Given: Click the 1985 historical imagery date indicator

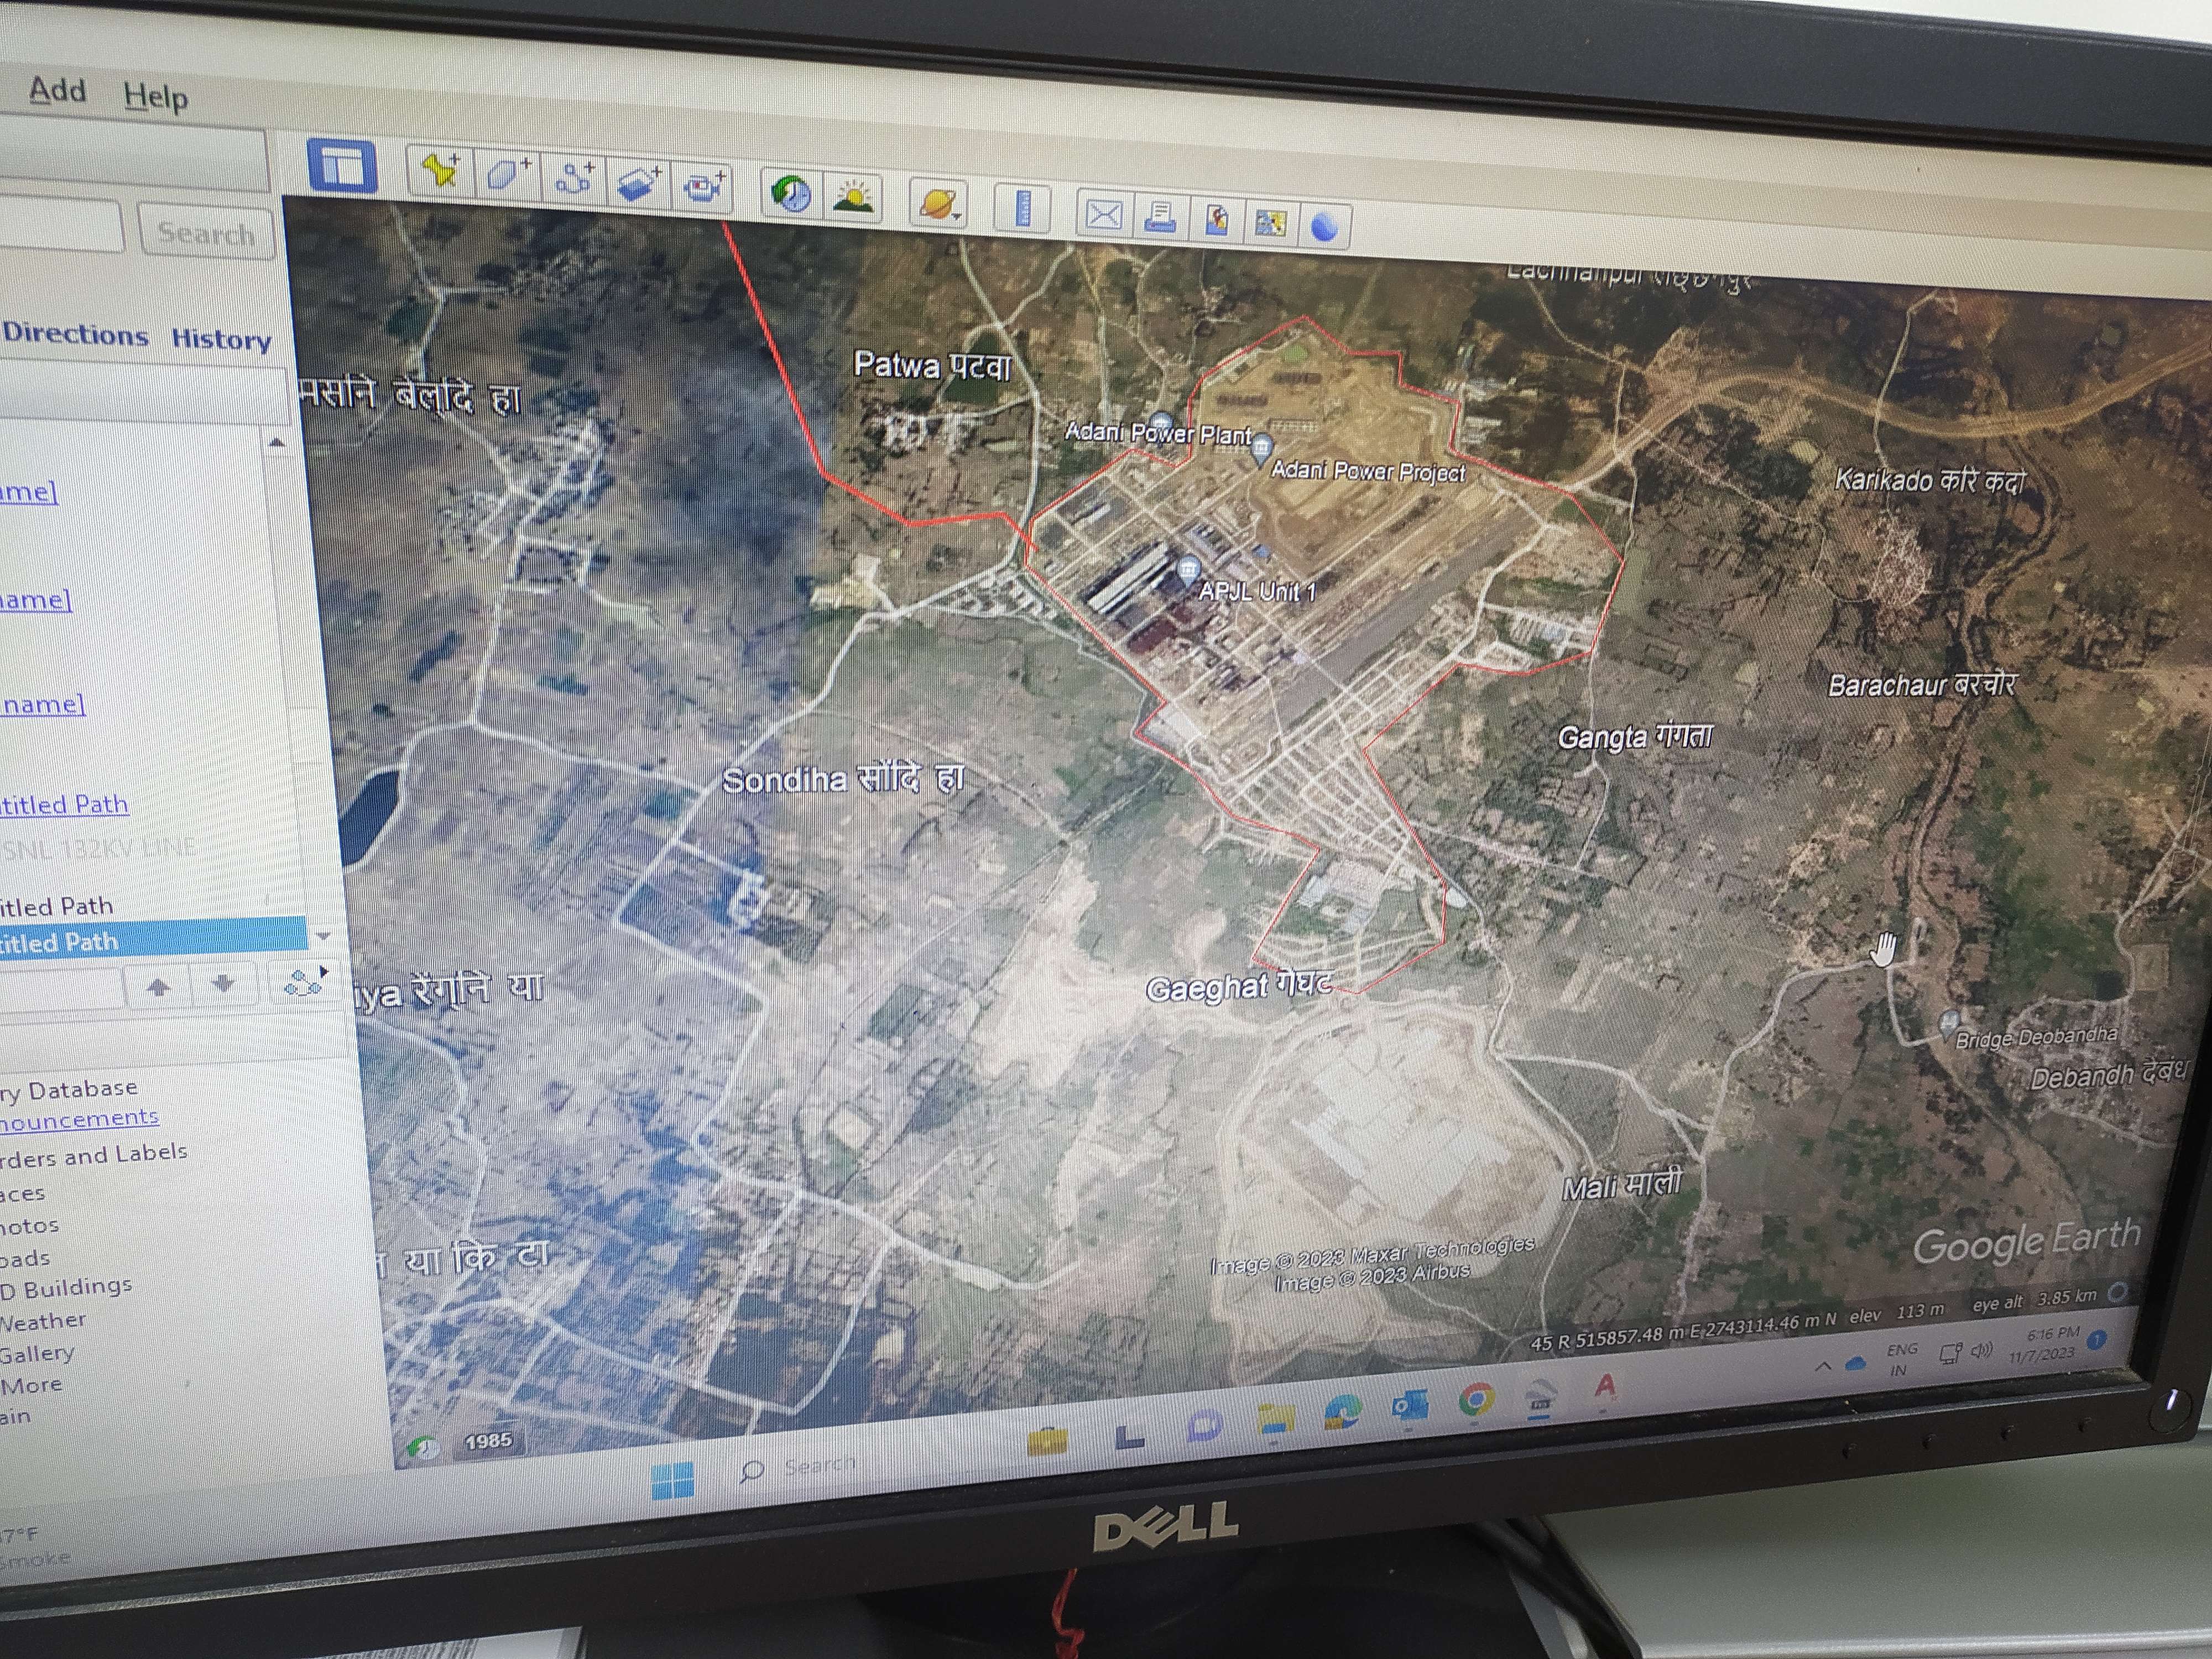Looking at the screenshot, I should point(488,1440).
